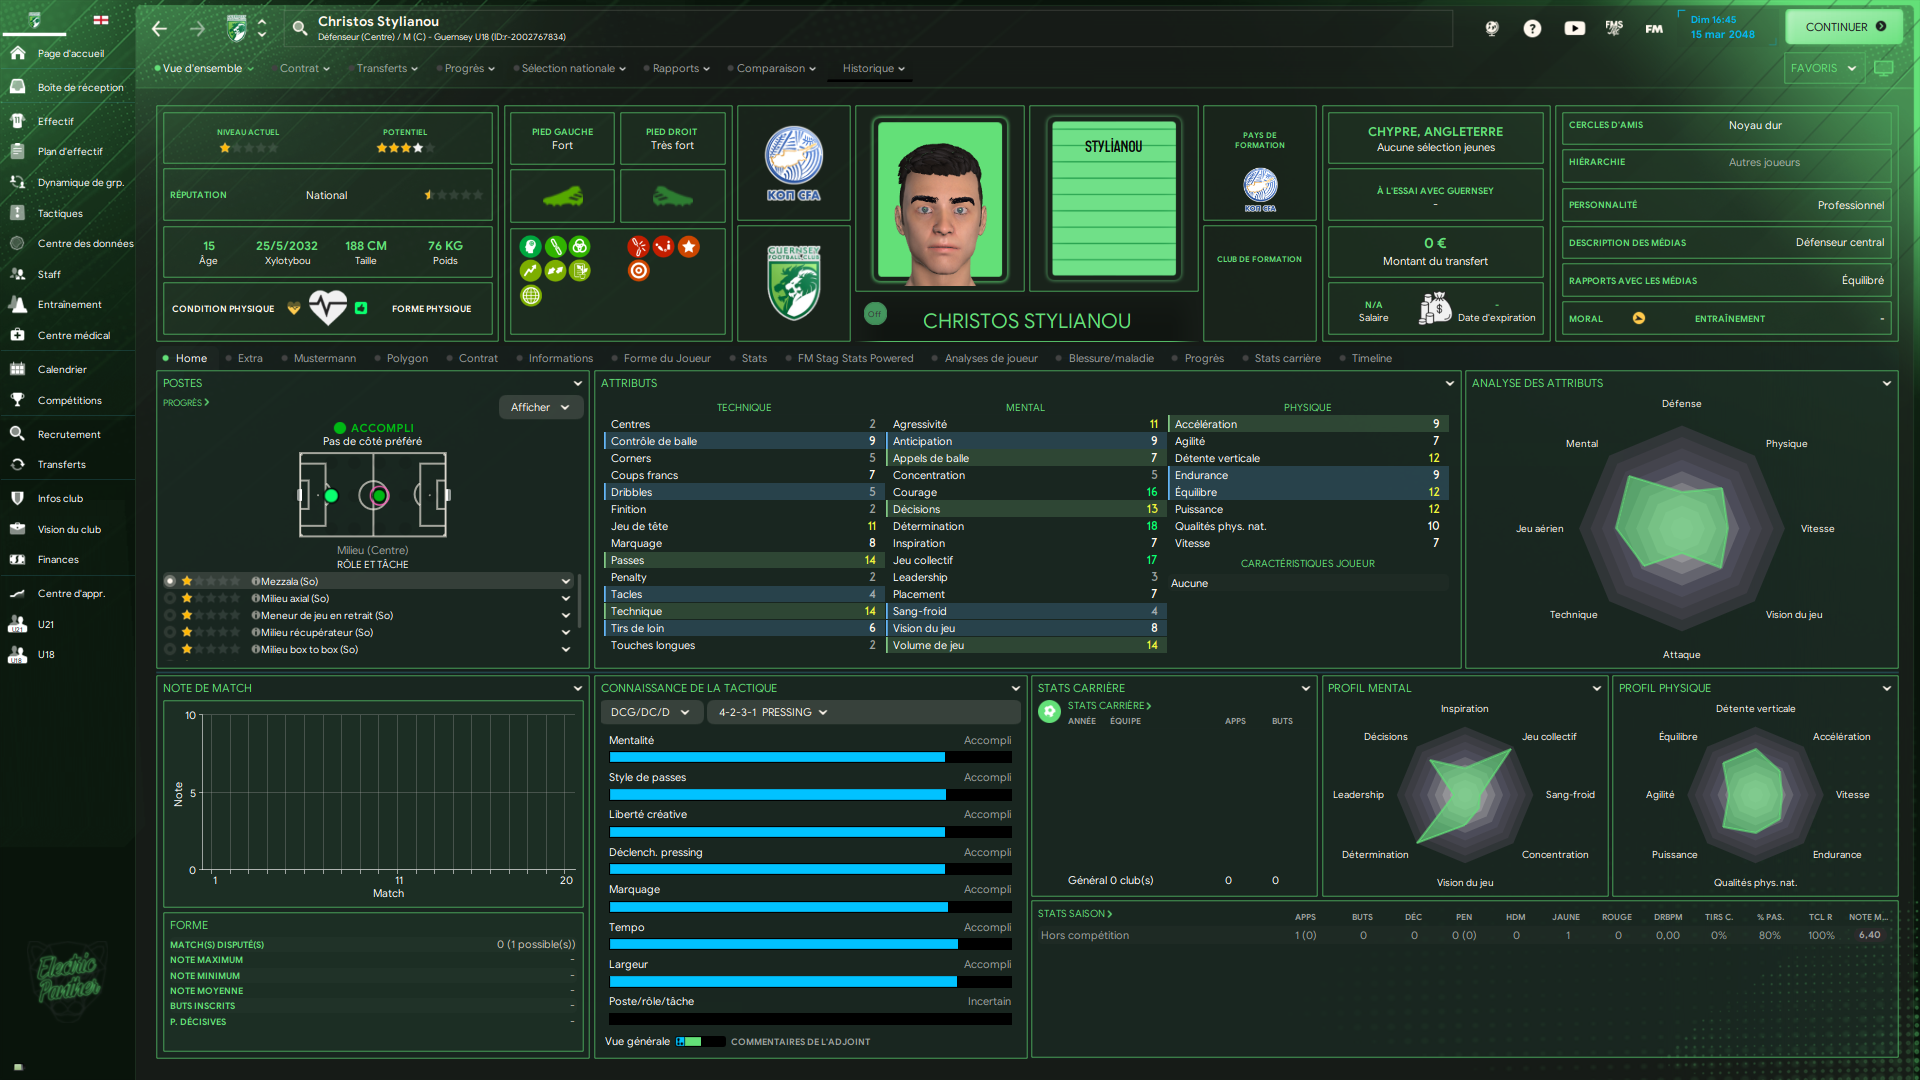Click the back navigation arrow

[x=159, y=28]
